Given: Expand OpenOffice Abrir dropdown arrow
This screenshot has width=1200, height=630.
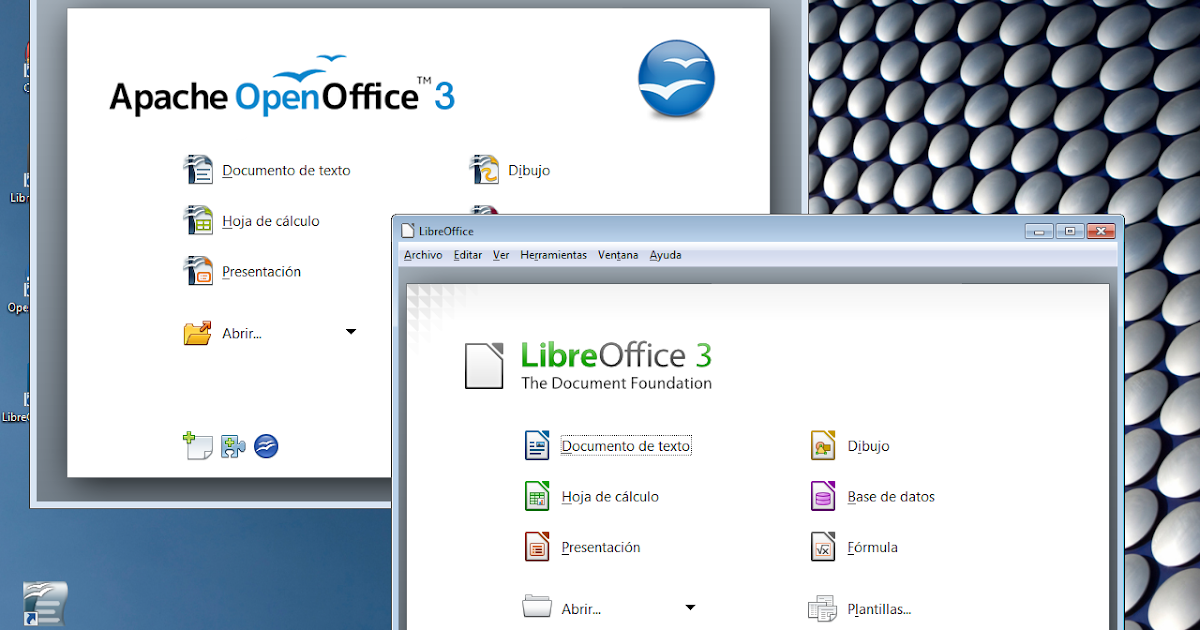Looking at the screenshot, I should click(x=351, y=331).
